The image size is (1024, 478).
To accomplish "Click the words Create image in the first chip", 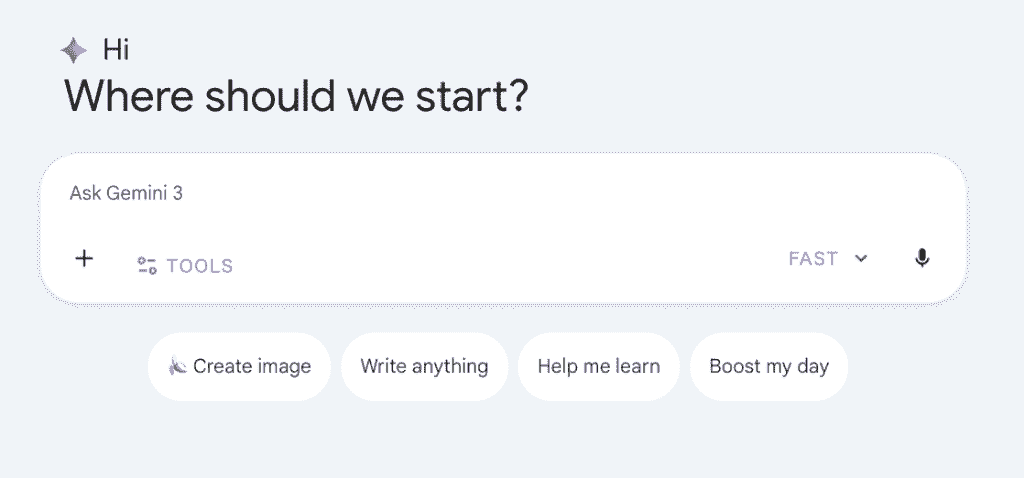I will click(252, 367).
